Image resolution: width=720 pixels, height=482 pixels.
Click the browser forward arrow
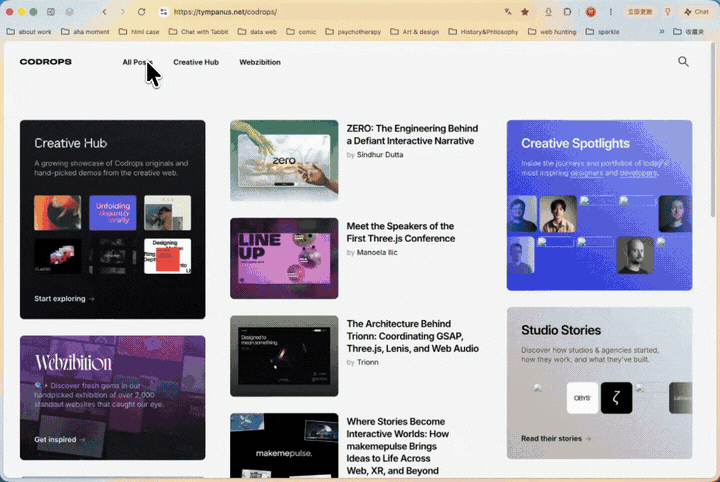pos(122,12)
